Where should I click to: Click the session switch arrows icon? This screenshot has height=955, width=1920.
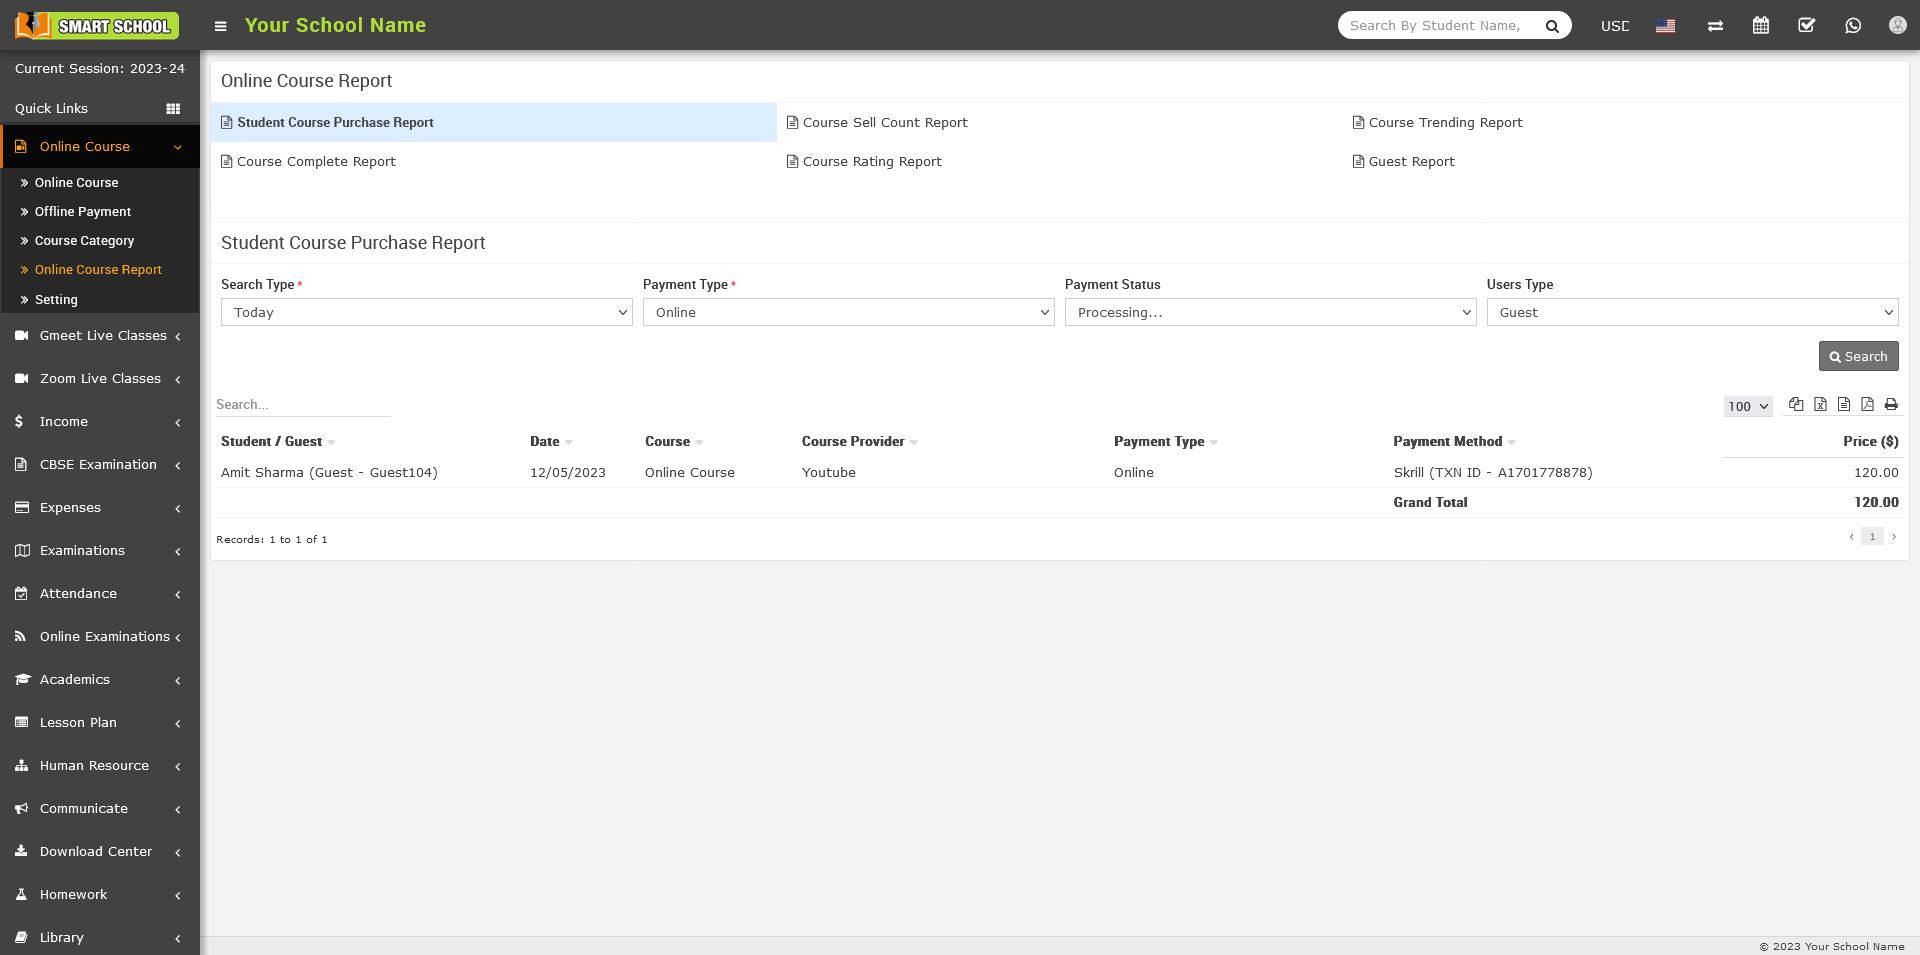pos(1715,26)
